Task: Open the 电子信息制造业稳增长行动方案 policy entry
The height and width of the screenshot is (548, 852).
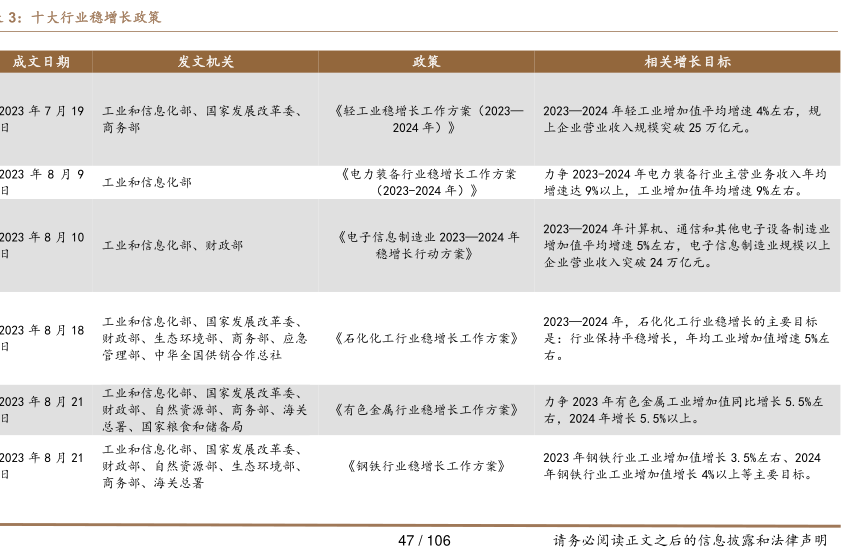Action: coord(426,245)
